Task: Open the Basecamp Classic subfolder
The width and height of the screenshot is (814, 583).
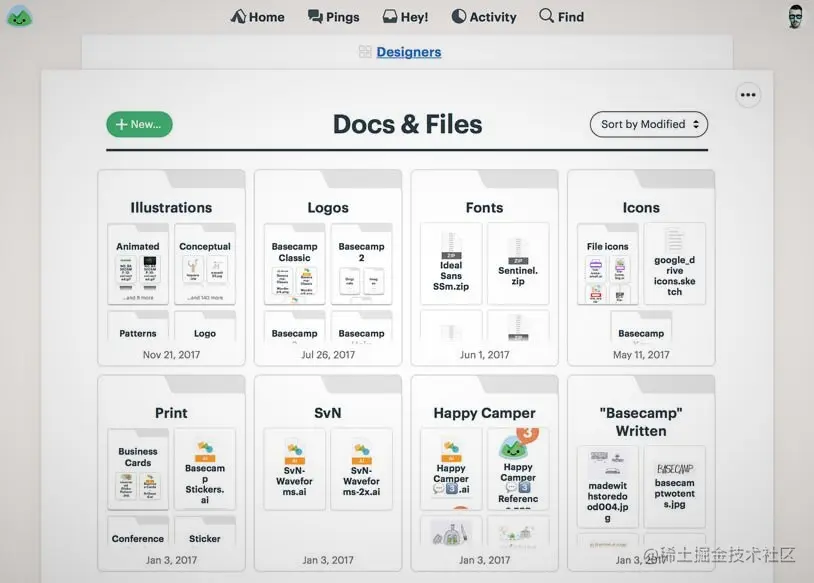Action: click(294, 264)
